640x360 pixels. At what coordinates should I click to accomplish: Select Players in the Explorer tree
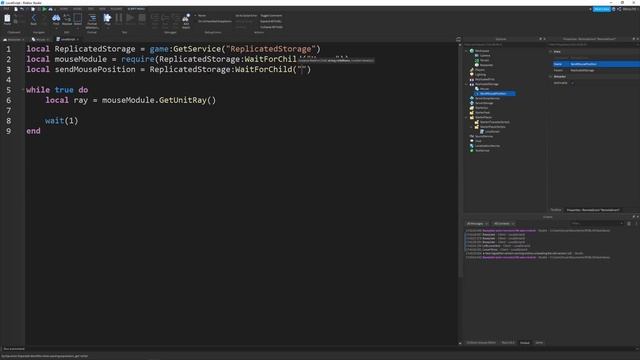480,70
